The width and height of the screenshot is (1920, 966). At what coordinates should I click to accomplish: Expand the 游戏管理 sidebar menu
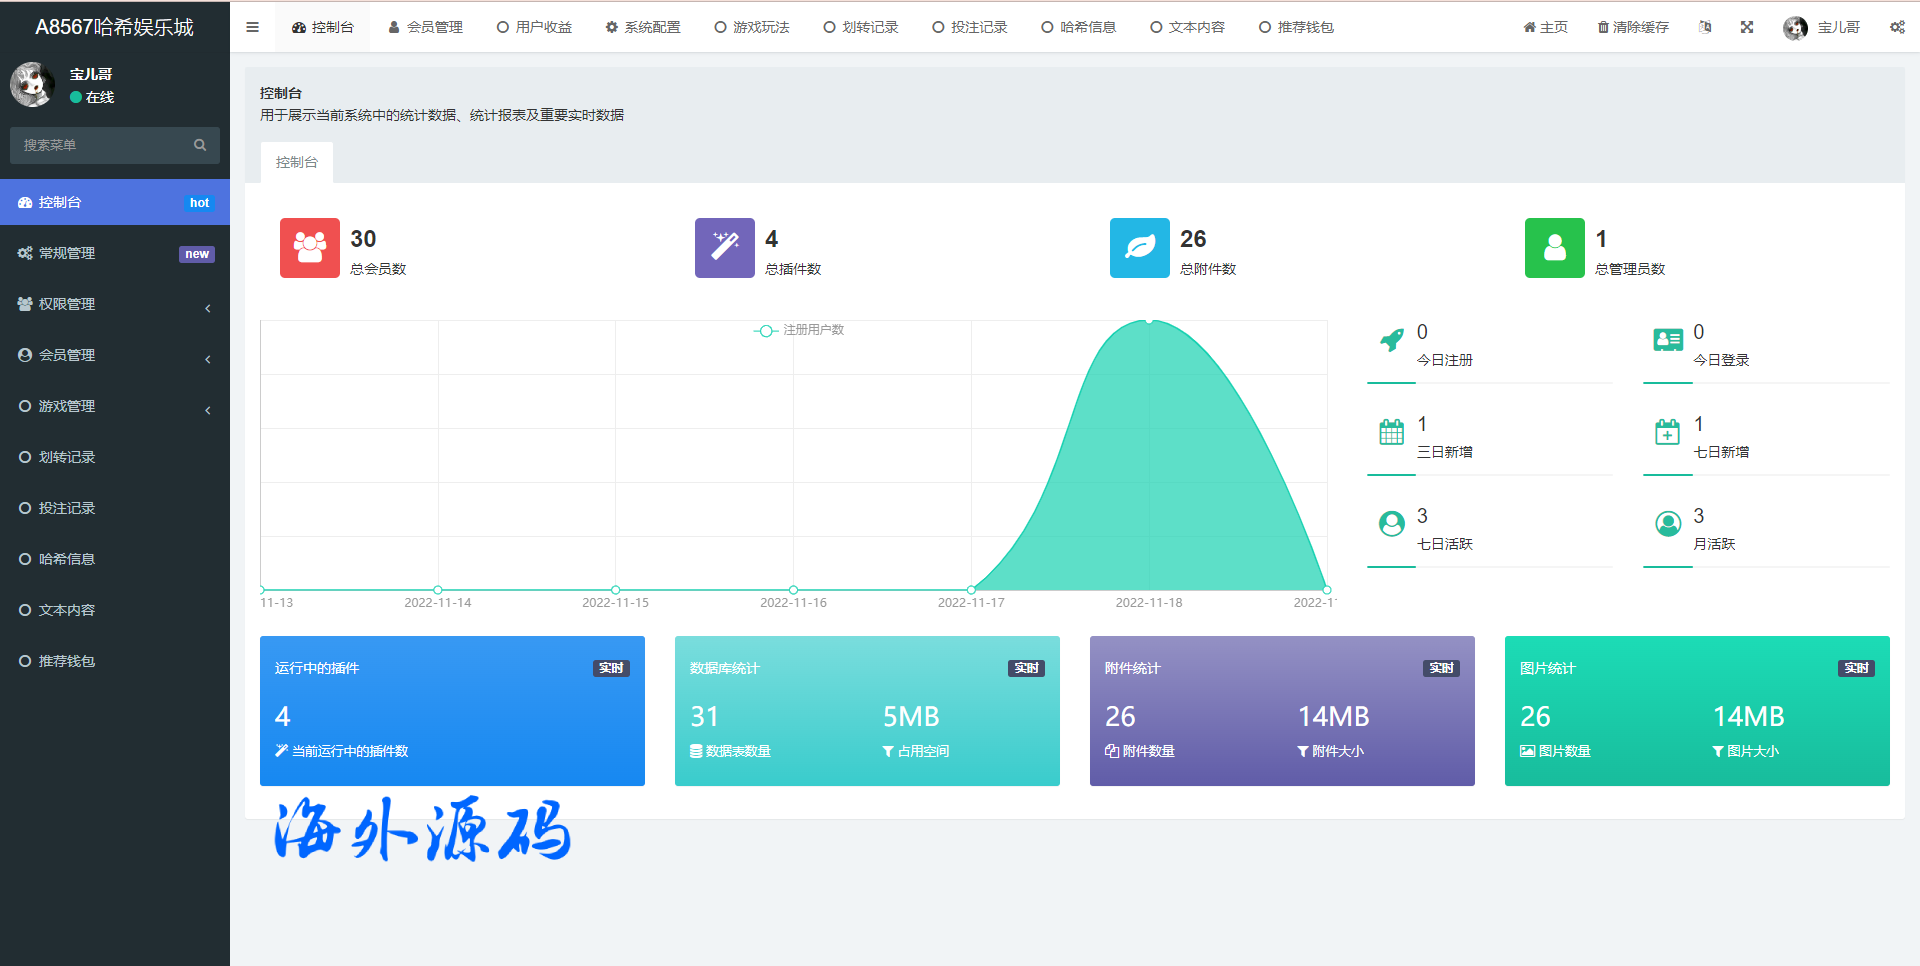tap(114, 406)
